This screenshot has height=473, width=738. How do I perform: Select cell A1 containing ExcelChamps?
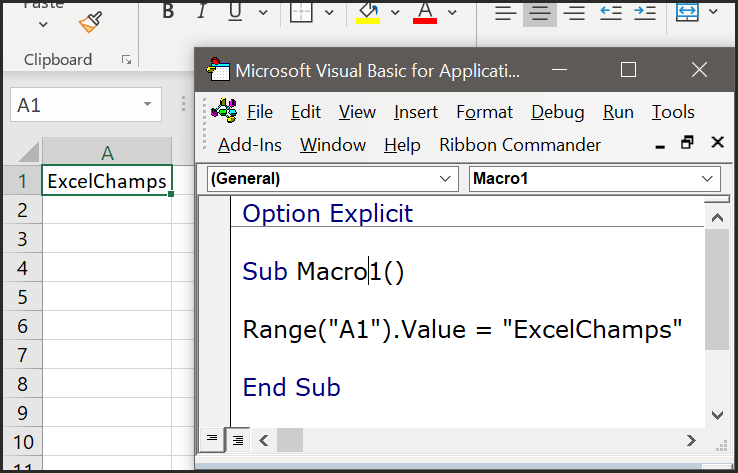pyautogui.click(x=106, y=181)
